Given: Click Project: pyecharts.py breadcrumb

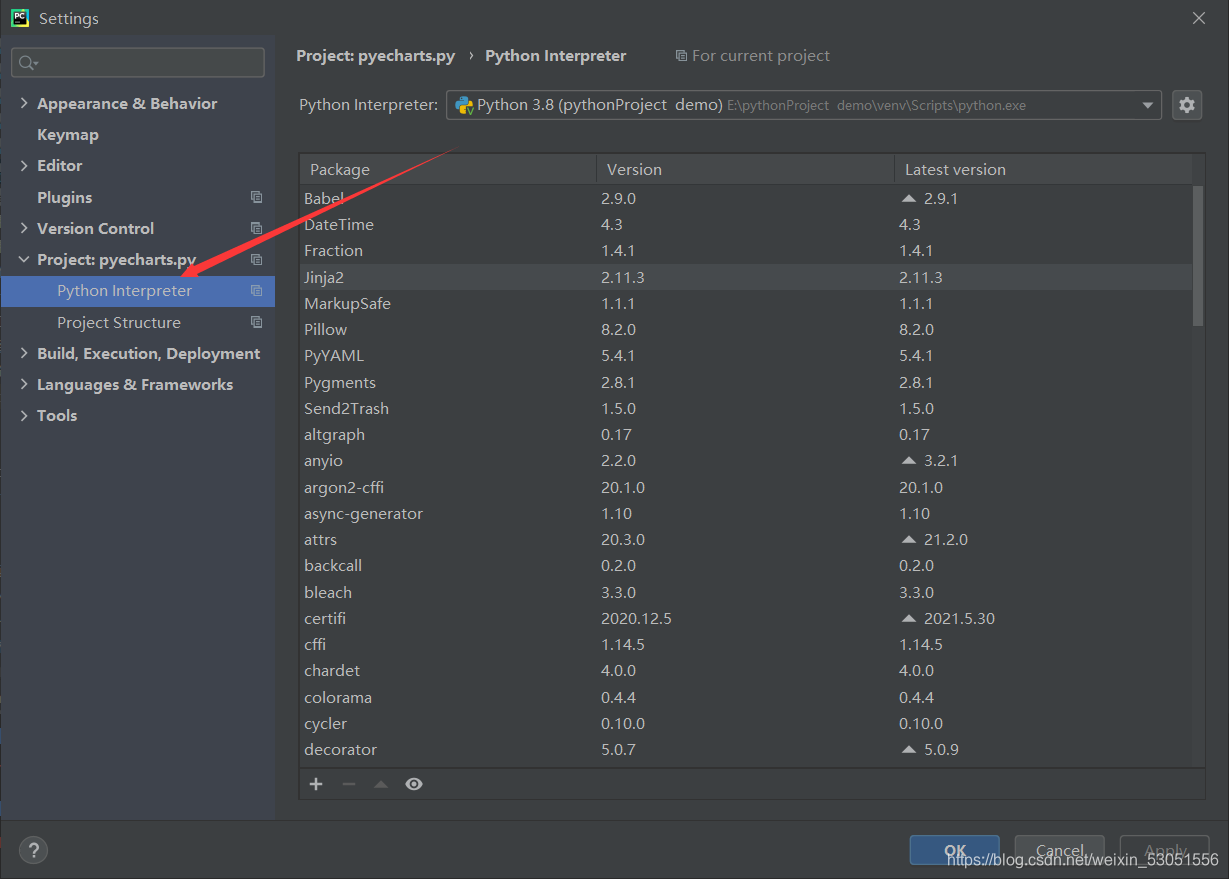Looking at the screenshot, I should (x=376, y=56).
